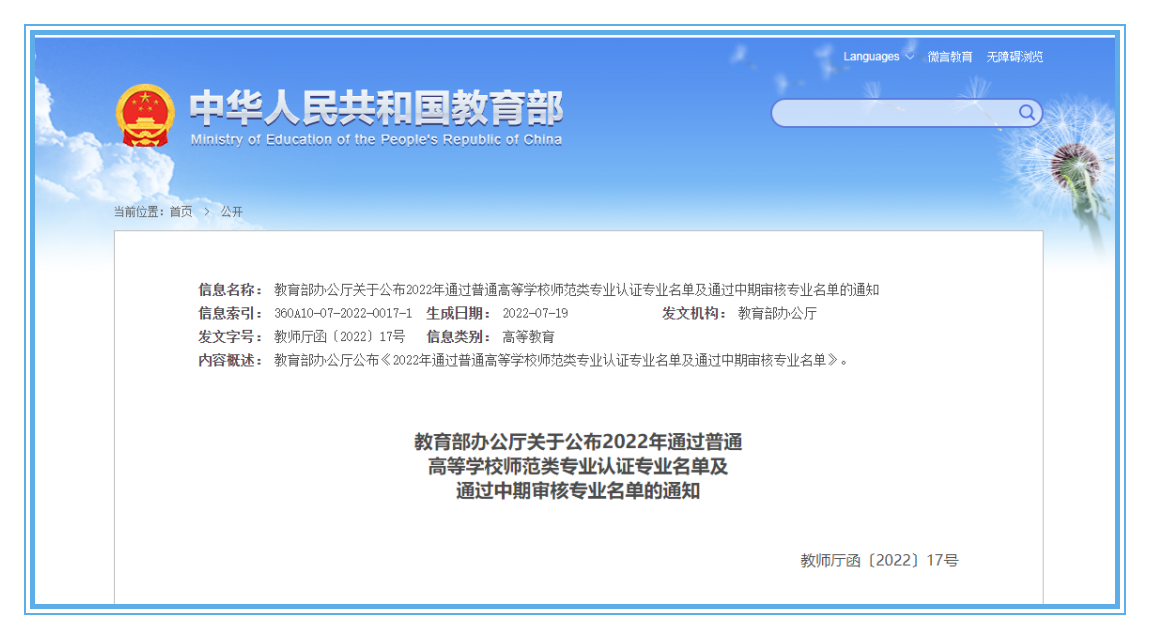Click 教育部办公厅 beside 发文机构
The height and width of the screenshot is (639, 1150).
point(777,313)
